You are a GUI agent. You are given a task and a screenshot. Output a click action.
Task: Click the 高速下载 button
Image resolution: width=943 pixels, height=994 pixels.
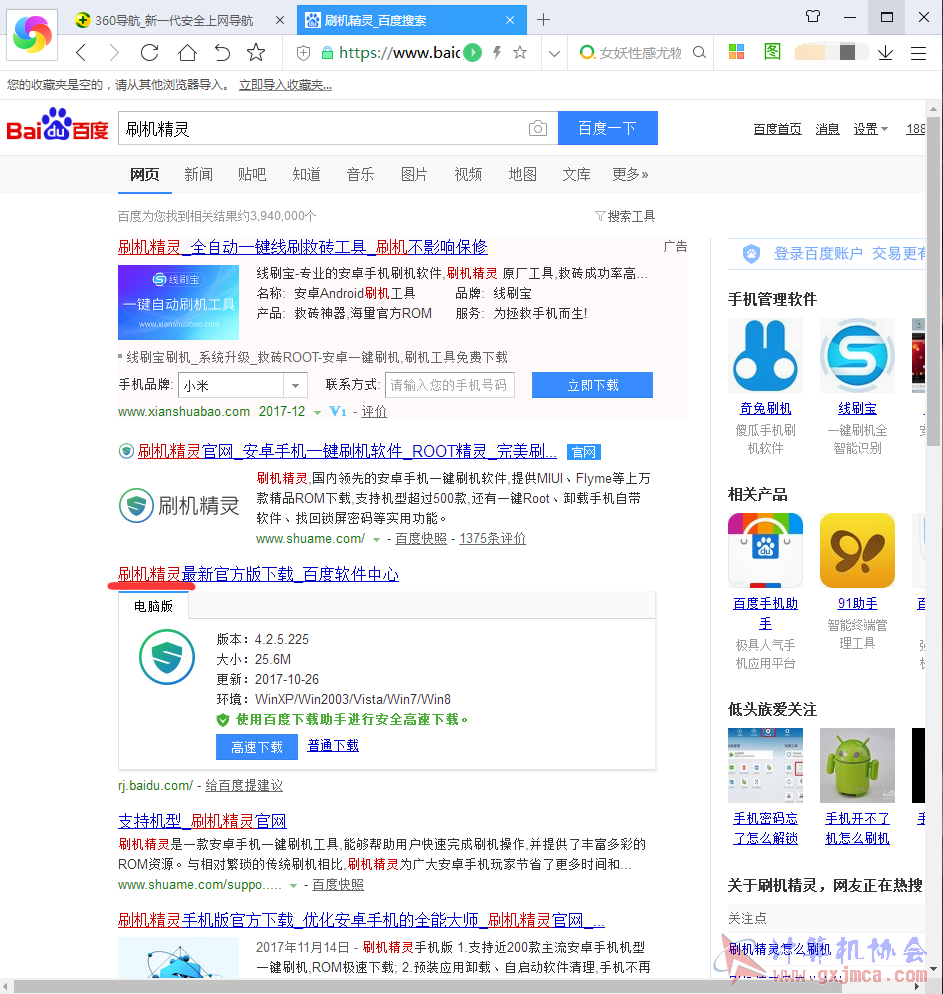tap(257, 747)
